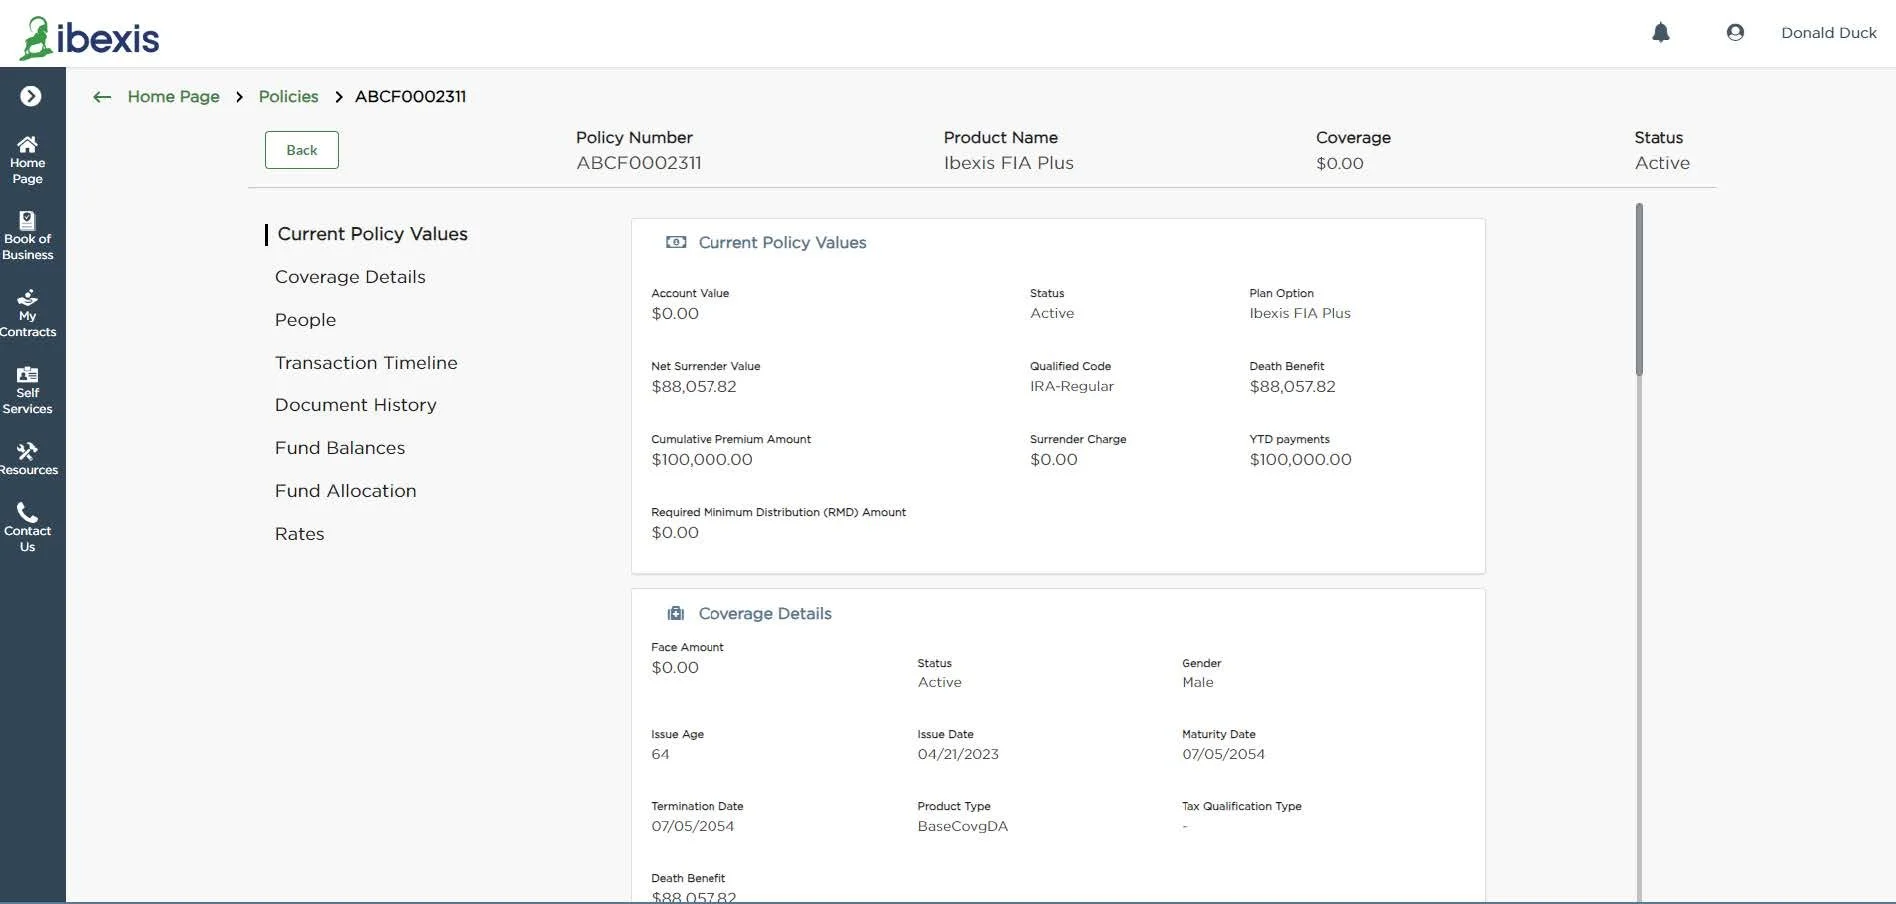This screenshot has width=1896, height=904.
Task: Click the Gender Male value
Action: coord(1197,683)
